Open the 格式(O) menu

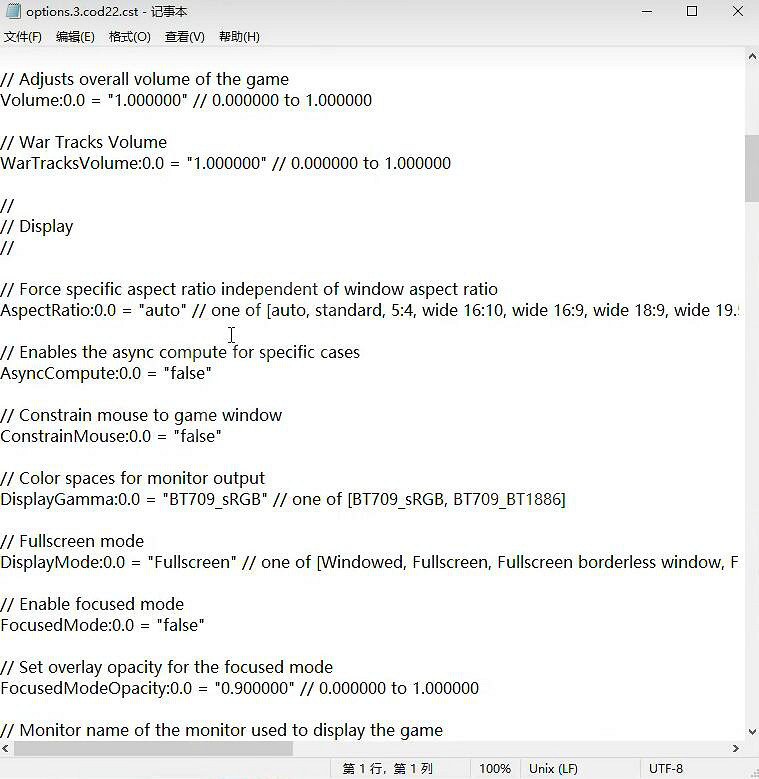(x=129, y=37)
